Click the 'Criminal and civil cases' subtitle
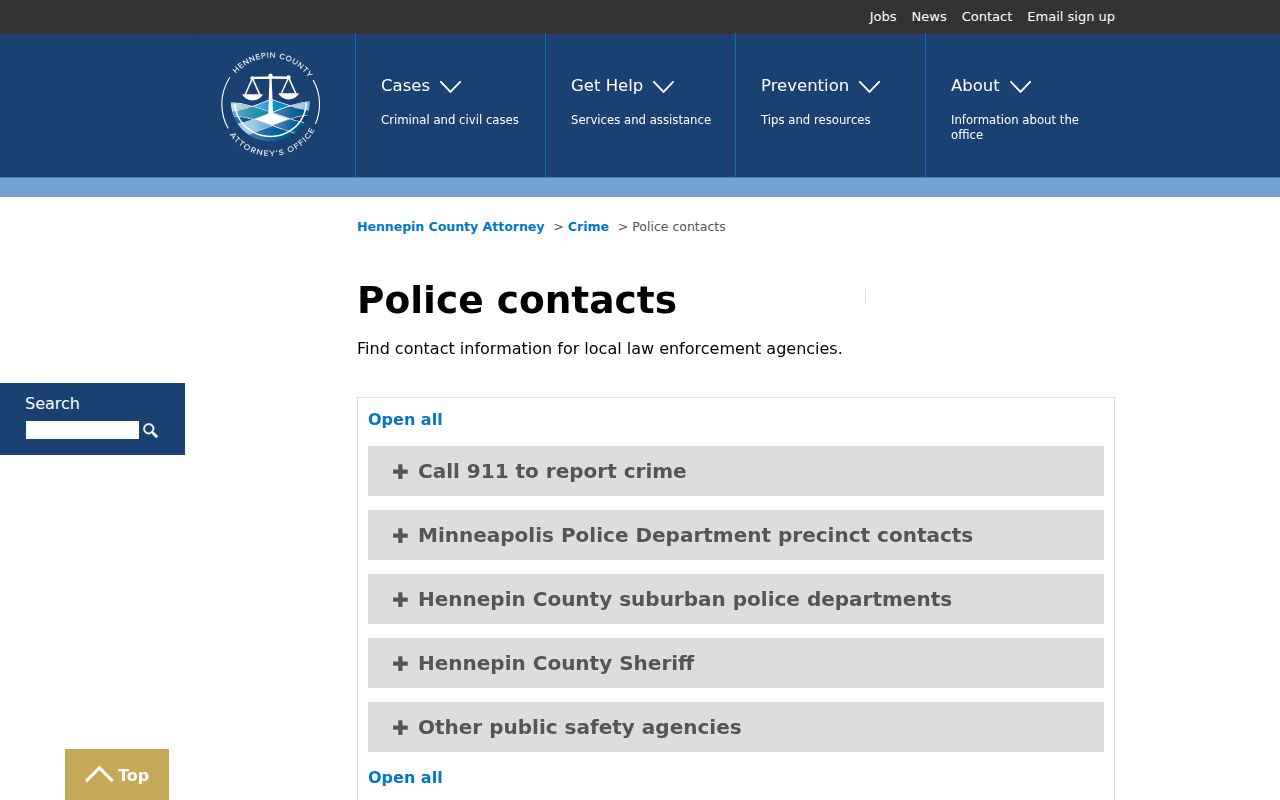Viewport: 1280px width, 800px height. 450,120
